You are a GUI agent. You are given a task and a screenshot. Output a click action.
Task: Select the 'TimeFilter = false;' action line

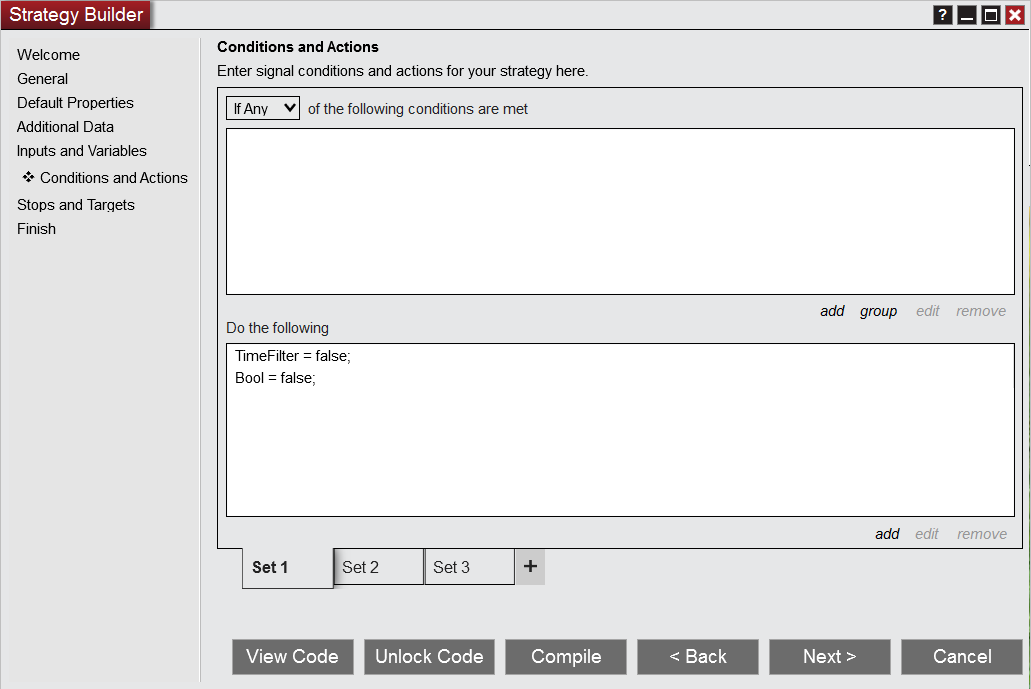[293, 356]
